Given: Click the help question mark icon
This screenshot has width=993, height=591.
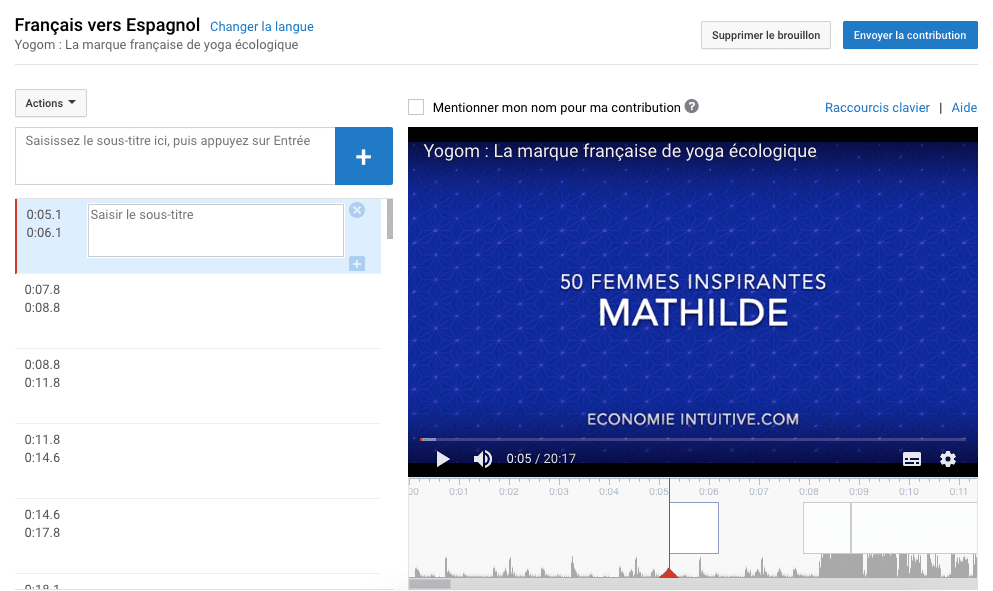Looking at the screenshot, I should 692,107.
